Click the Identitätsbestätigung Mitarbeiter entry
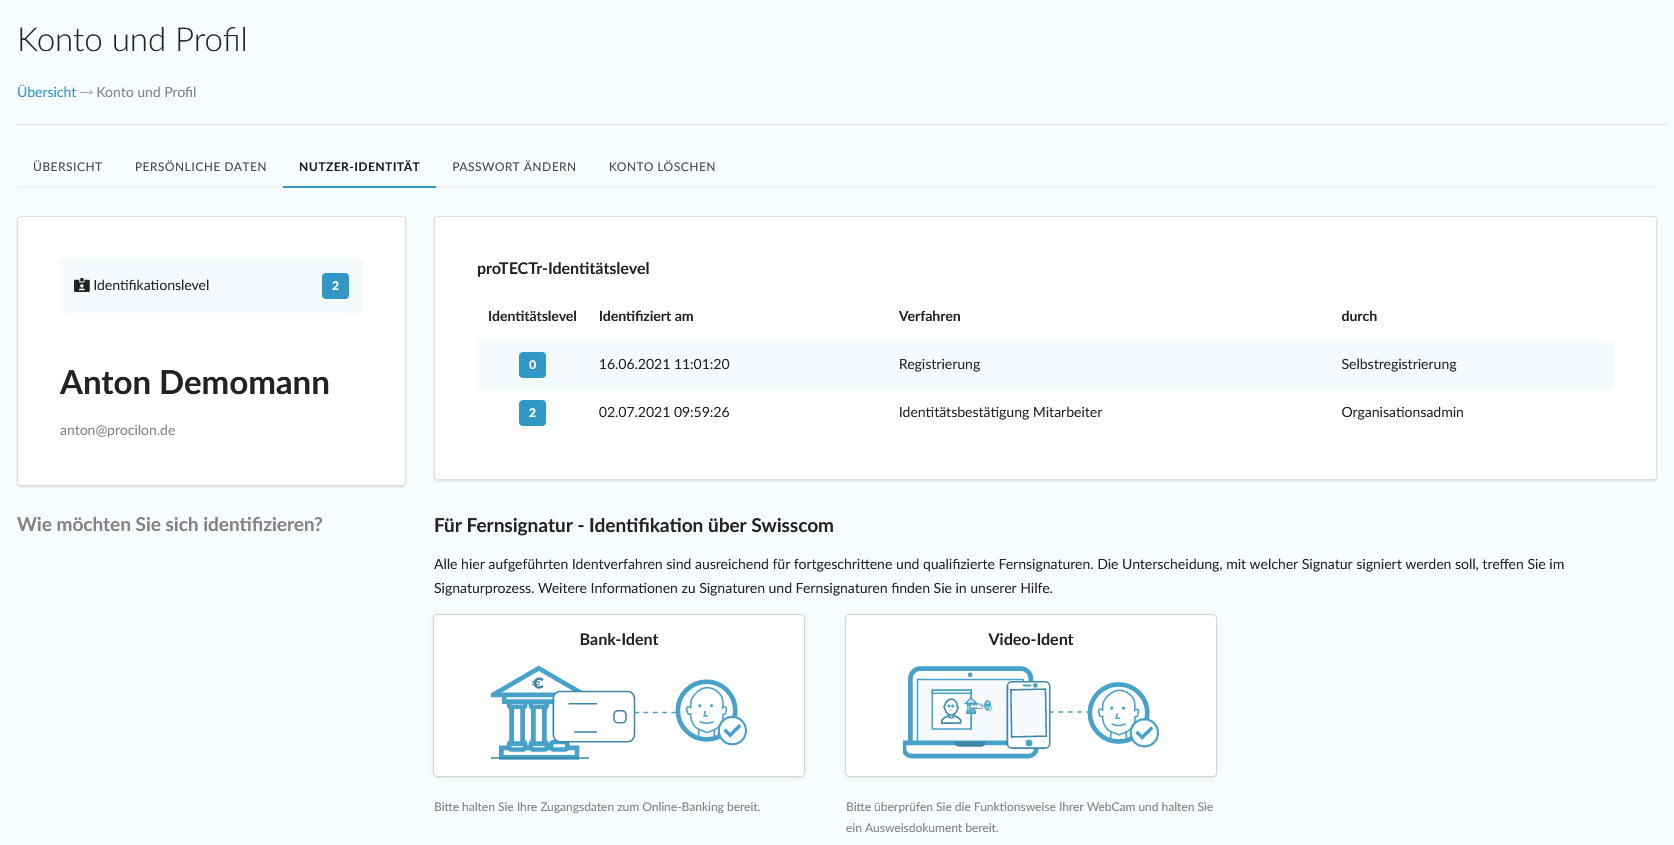Screen dimensions: 1674x845 click(x=1000, y=413)
